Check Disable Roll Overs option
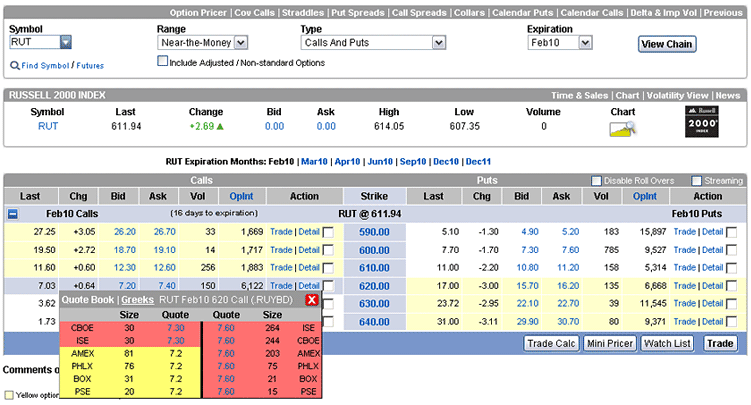This screenshot has width=751, height=405. (596, 181)
